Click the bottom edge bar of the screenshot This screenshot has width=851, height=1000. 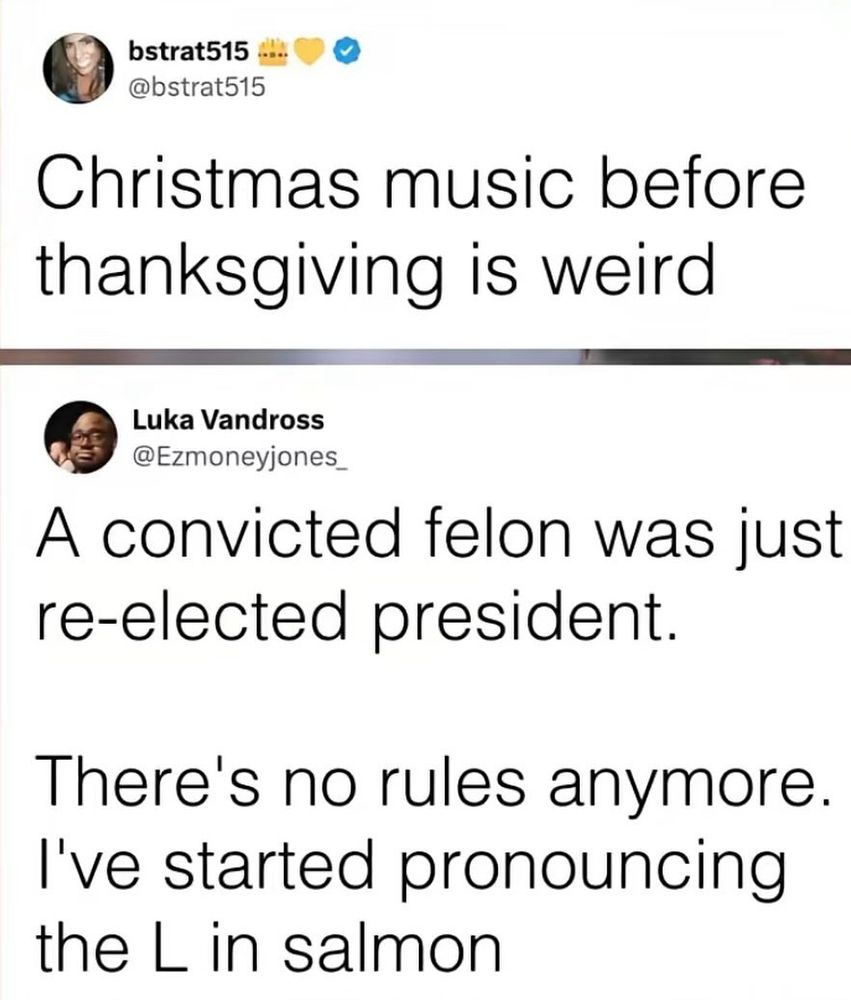click(425, 996)
